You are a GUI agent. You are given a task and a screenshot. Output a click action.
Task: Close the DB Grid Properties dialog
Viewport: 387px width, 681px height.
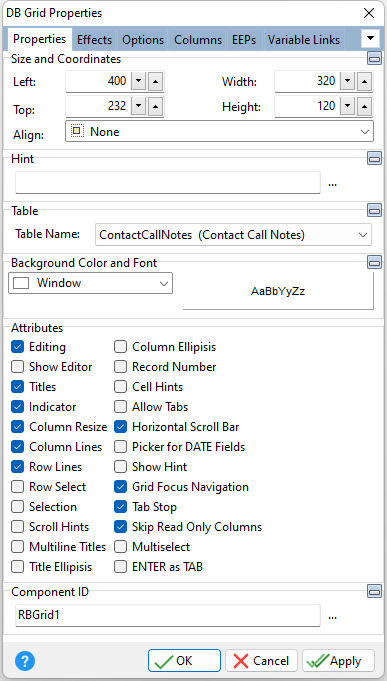369,13
